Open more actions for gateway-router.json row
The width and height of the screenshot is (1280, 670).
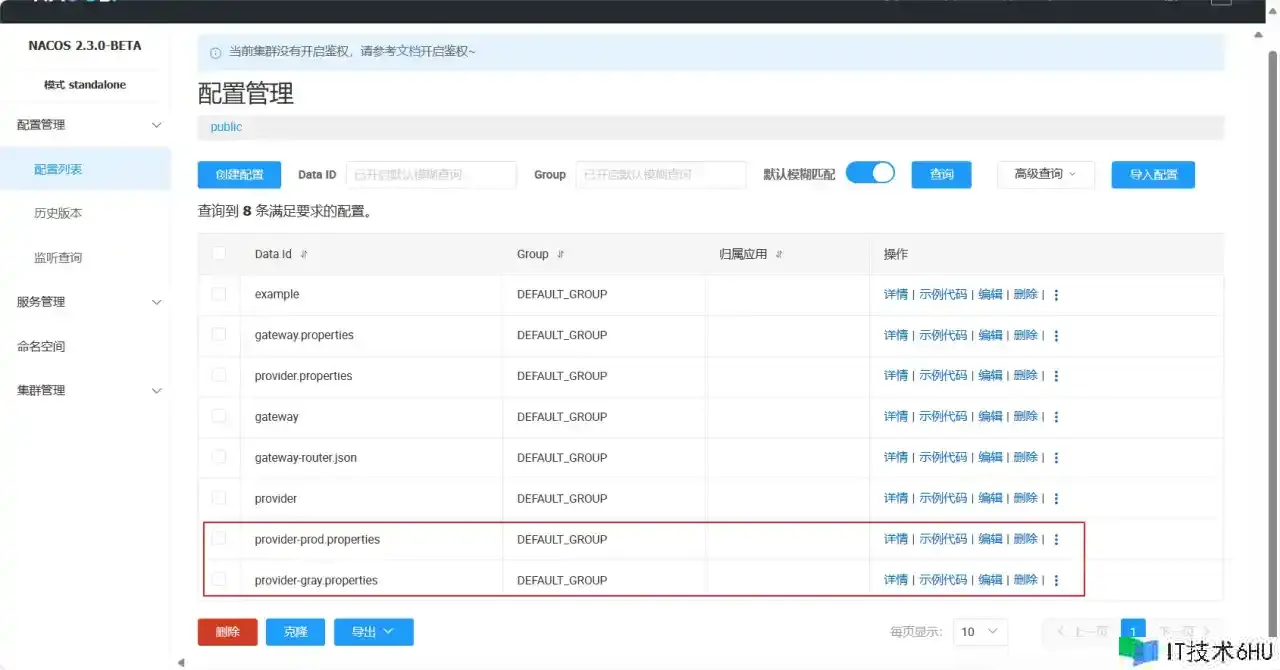click(x=1056, y=458)
